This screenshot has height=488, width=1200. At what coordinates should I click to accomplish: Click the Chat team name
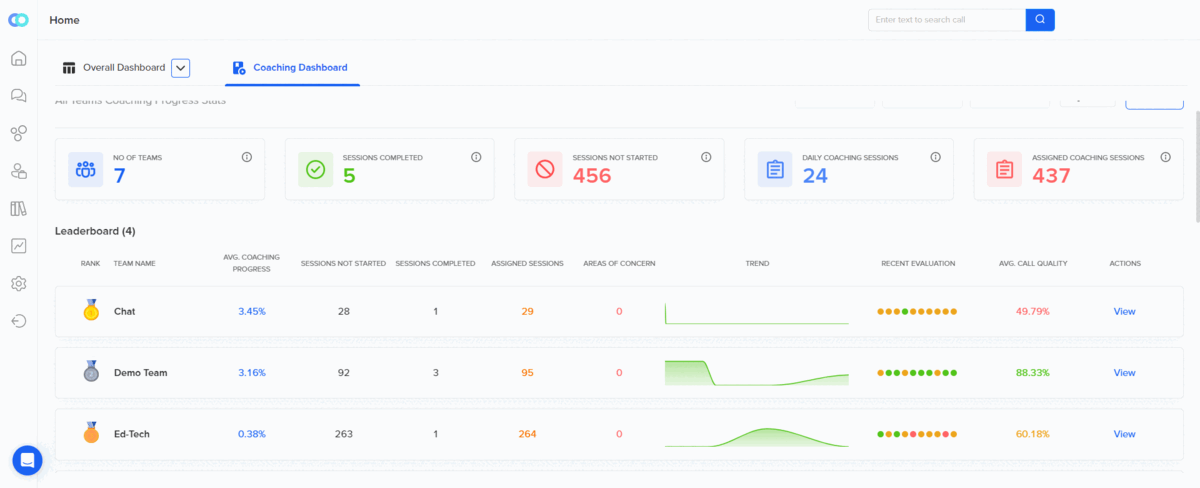pyautogui.click(x=124, y=312)
